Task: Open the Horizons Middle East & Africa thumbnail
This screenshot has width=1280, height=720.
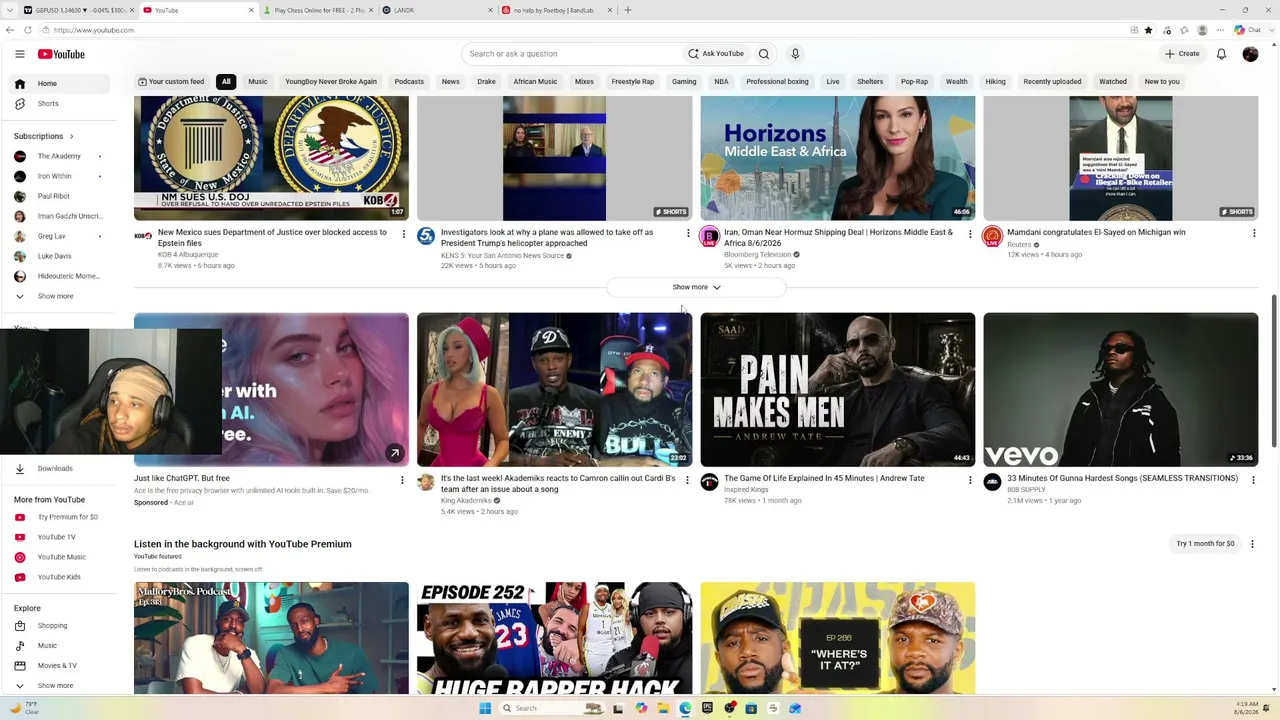Action: (x=838, y=158)
